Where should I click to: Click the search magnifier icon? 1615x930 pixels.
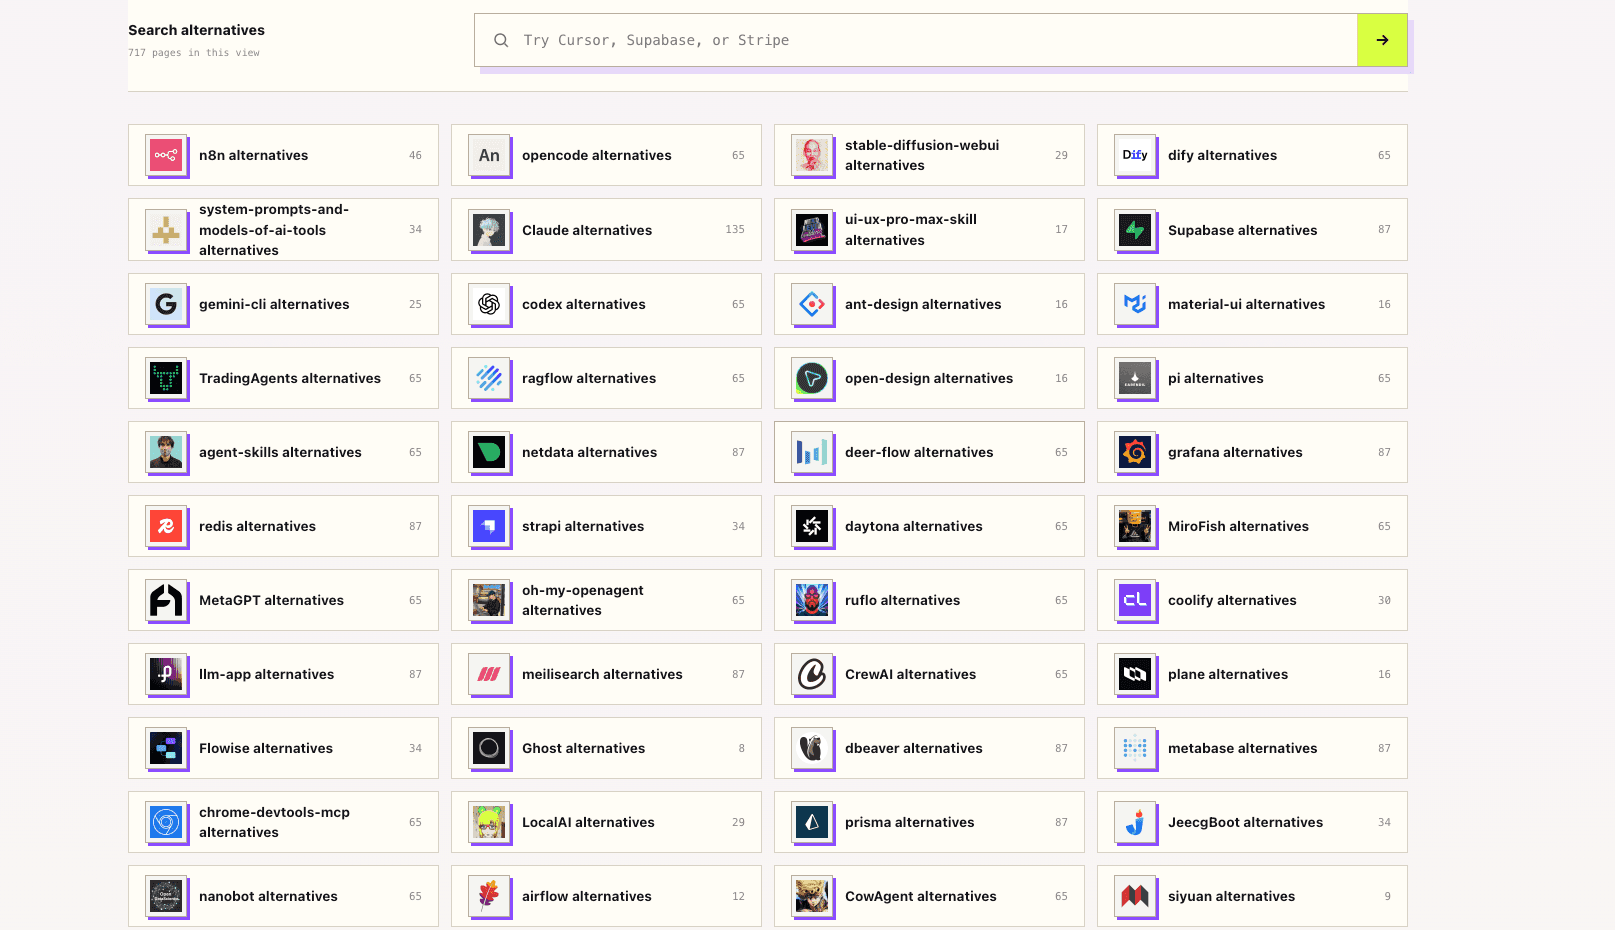(x=501, y=40)
